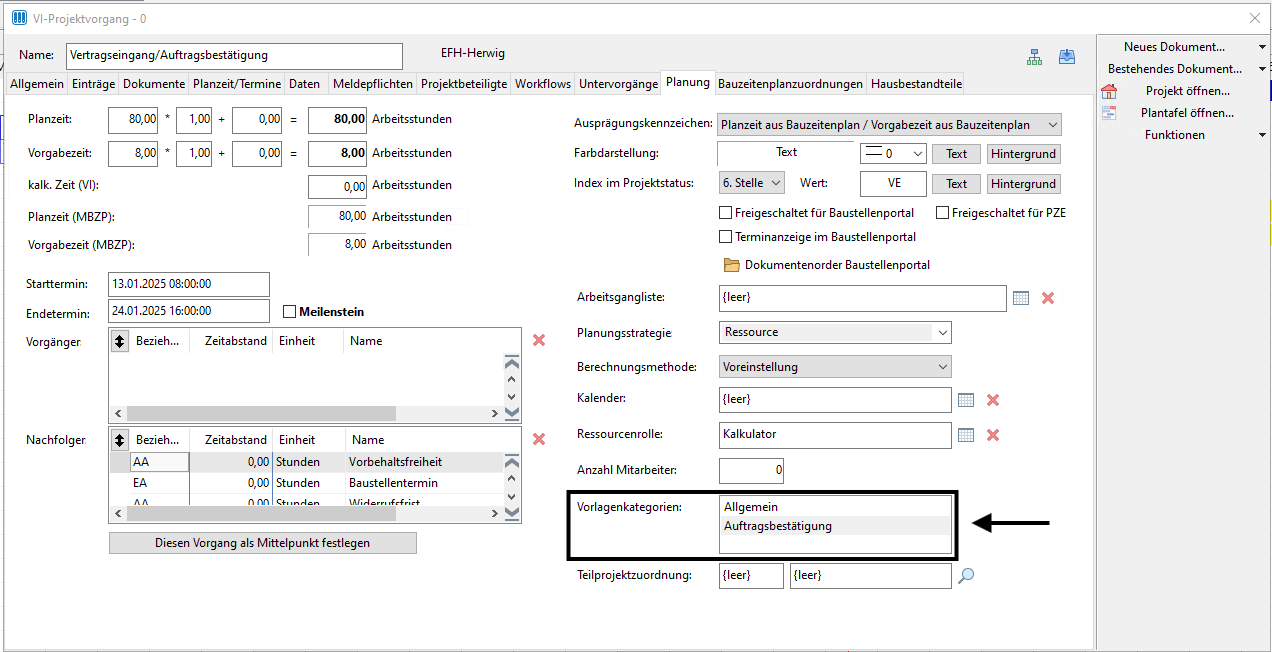Viewport: 1272px width, 652px height.
Task: Check Terminanzeige im Baustellenportal
Action: coord(726,237)
